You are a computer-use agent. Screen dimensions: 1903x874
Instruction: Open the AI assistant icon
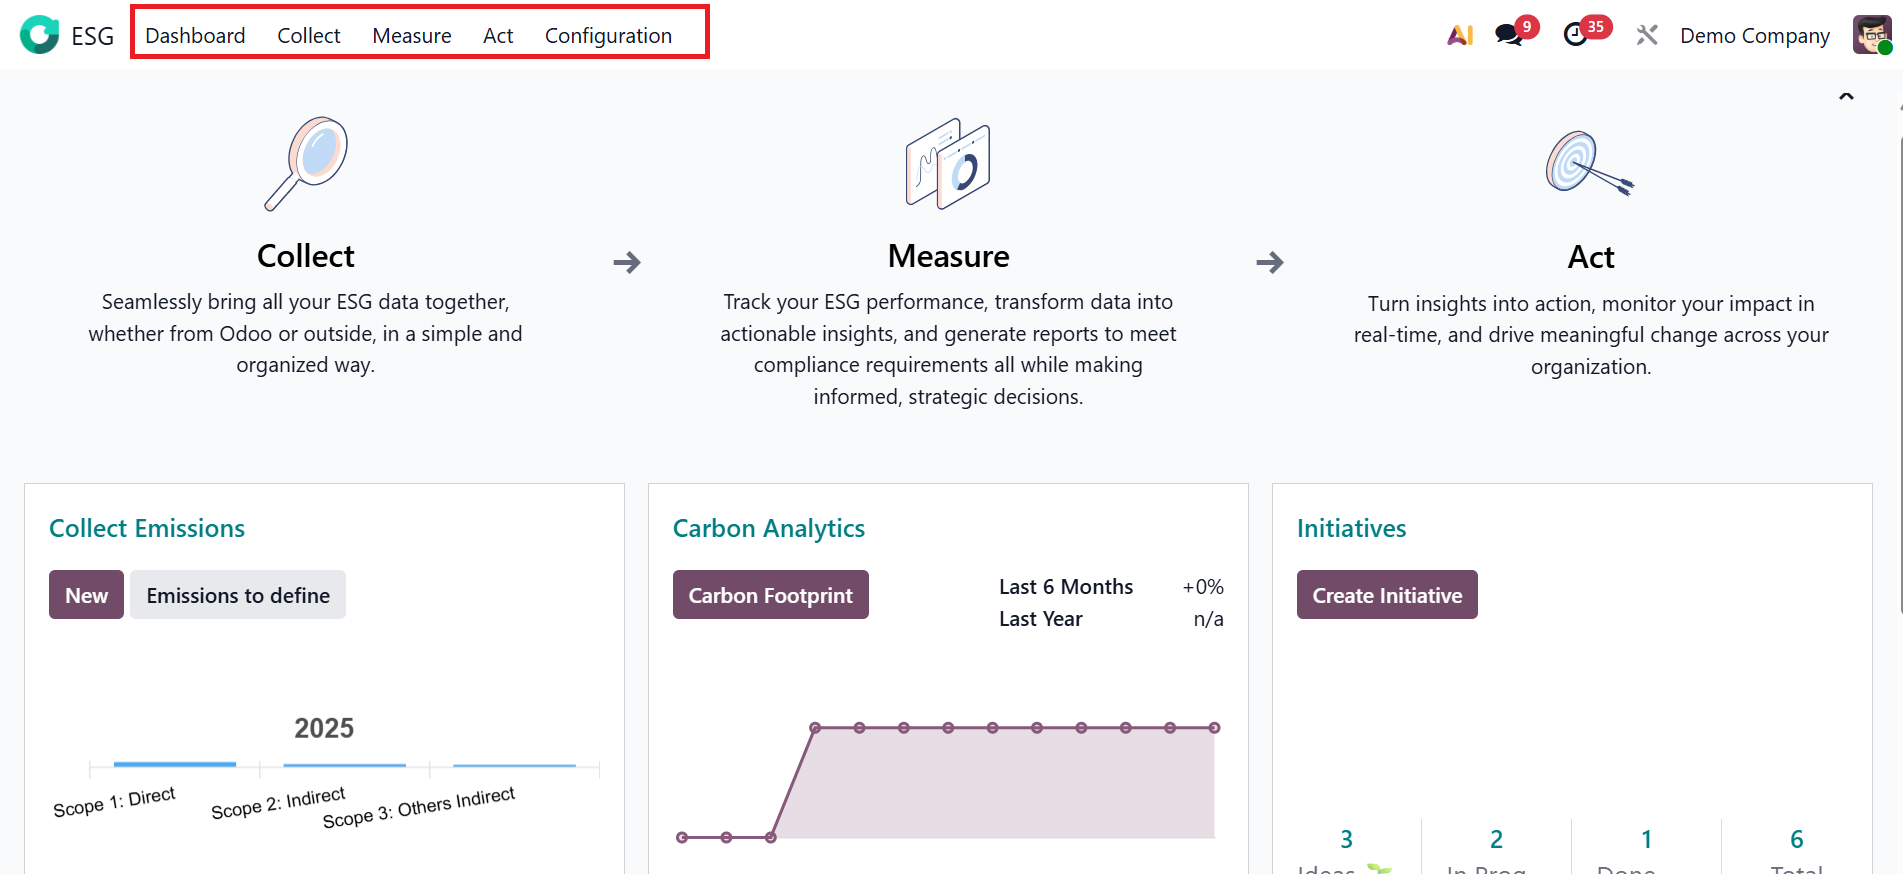click(1460, 35)
